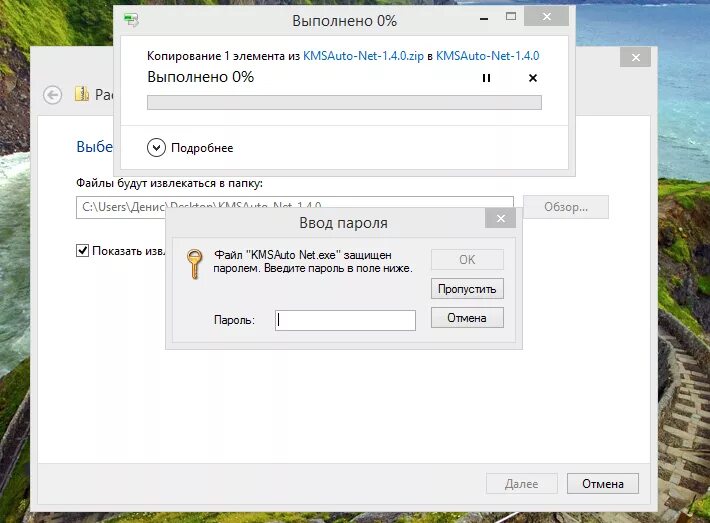Screen dimensions: 710x523
Task: Close the extraction wizard window
Action: [x=636, y=58]
